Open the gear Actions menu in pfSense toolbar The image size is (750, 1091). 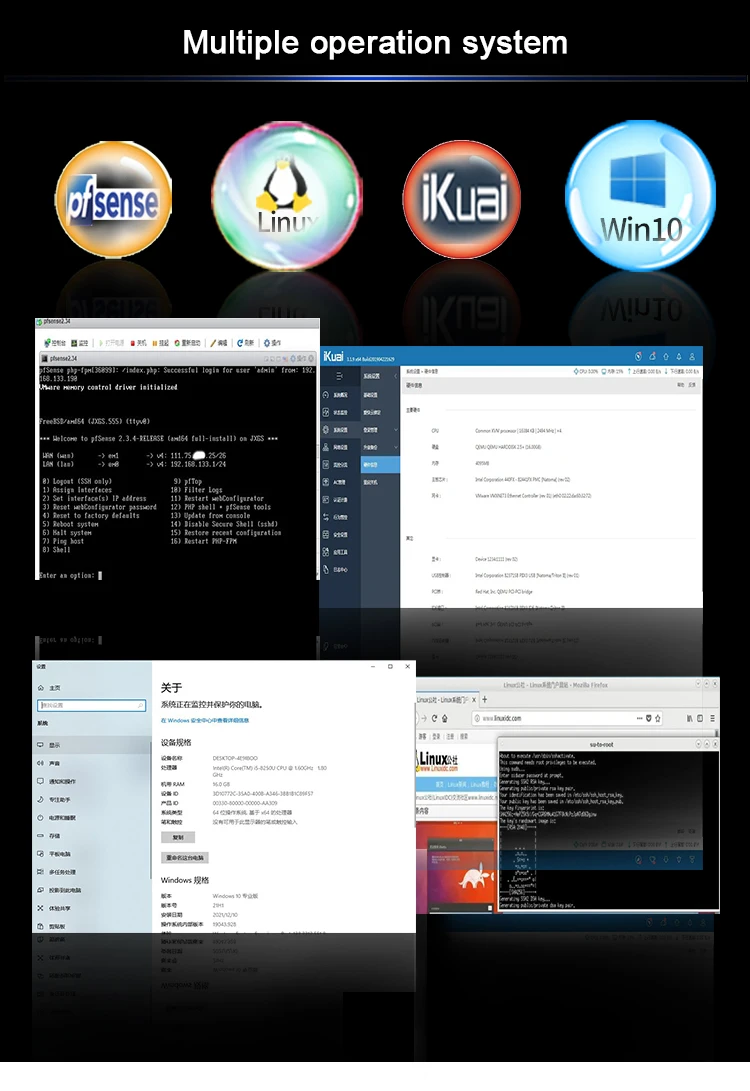pyautogui.click(x=272, y=343)
